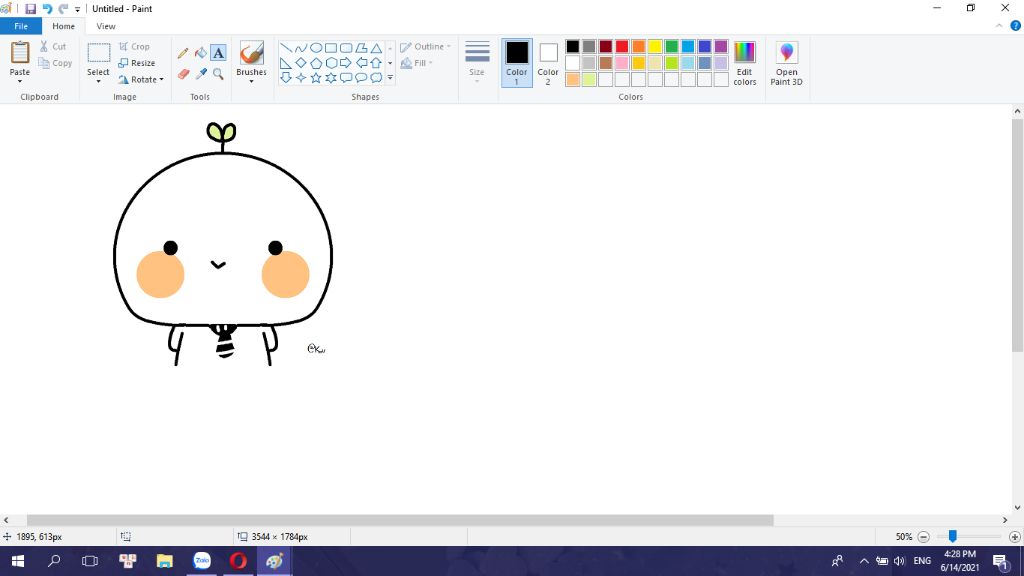Image resolution: width=1024 pixels, height=576 pixels.
Task: Pick the red color swatch
Action: 622,46
